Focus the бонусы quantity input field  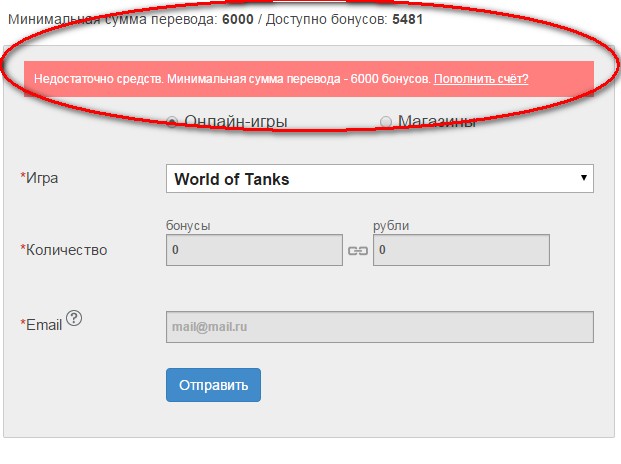pos(254,250)
